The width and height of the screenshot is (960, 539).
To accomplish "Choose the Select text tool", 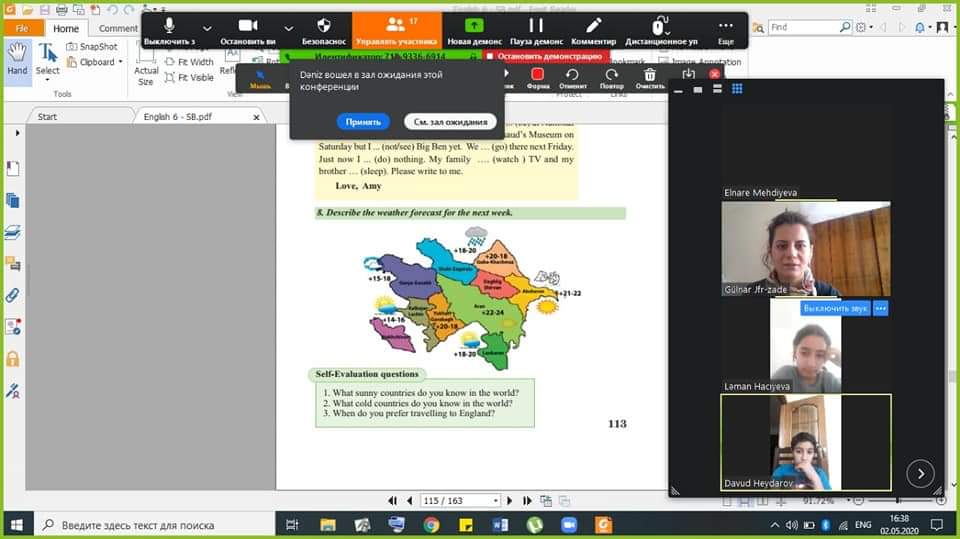I will (48, 60).
